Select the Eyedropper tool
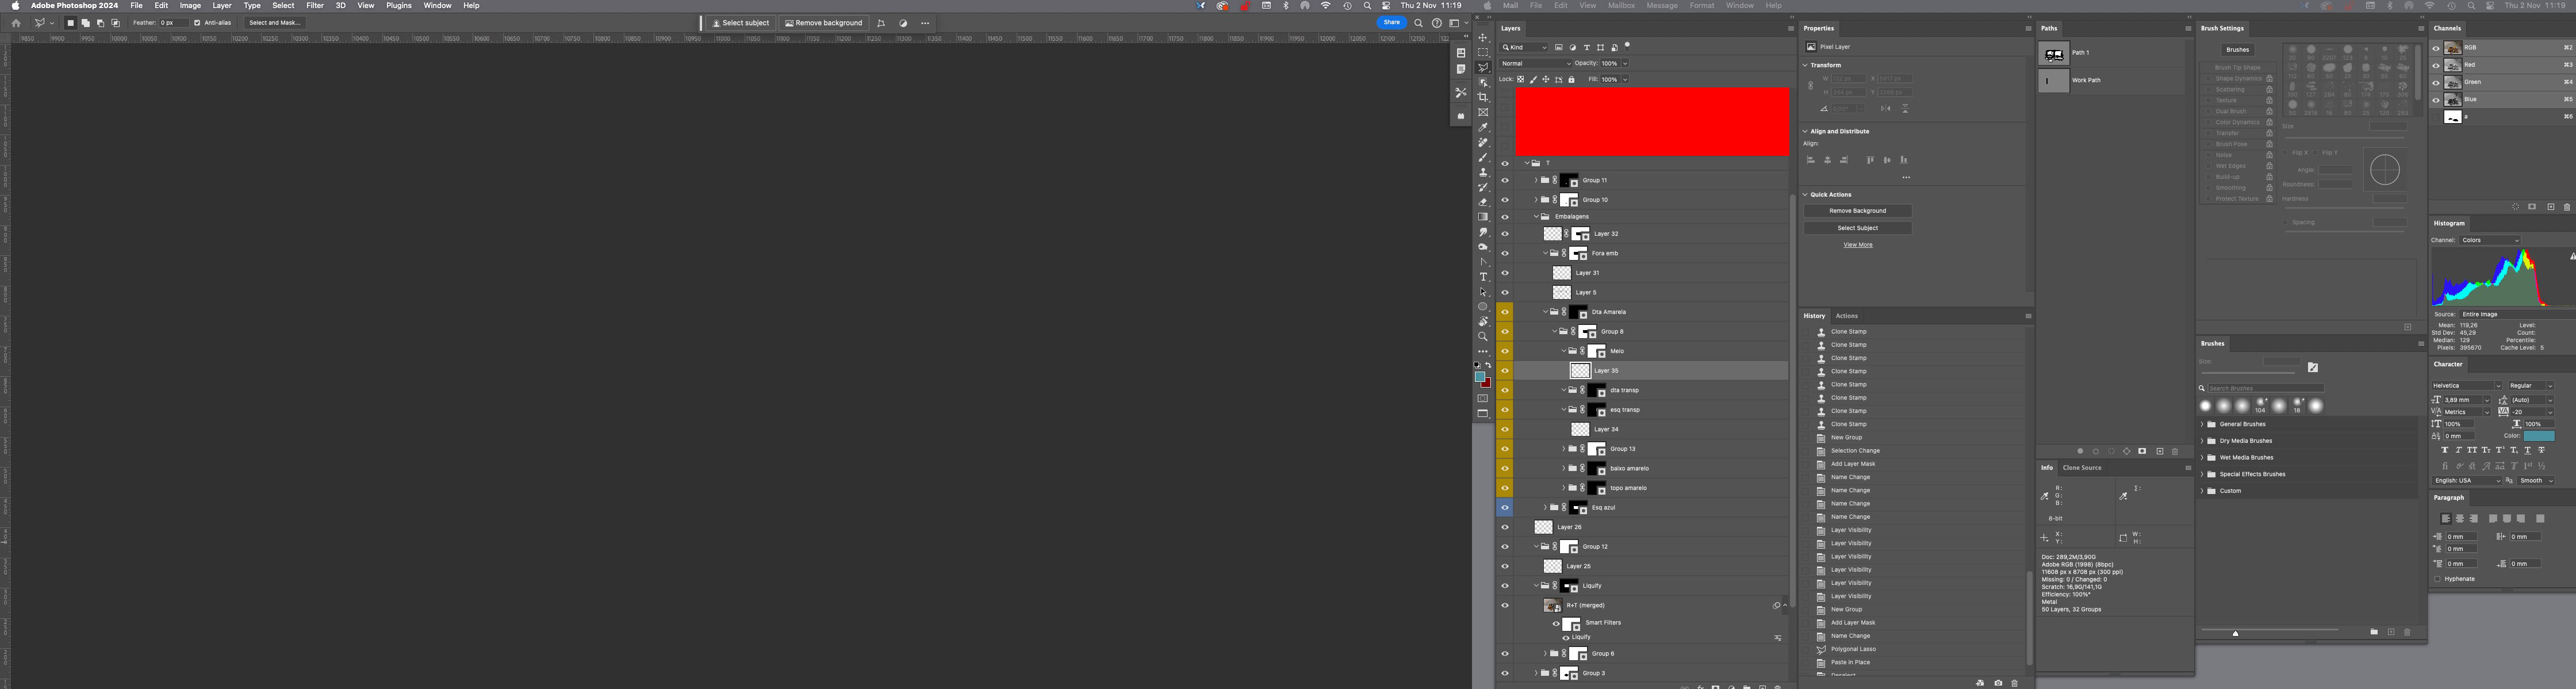 tap(1484, 127)
